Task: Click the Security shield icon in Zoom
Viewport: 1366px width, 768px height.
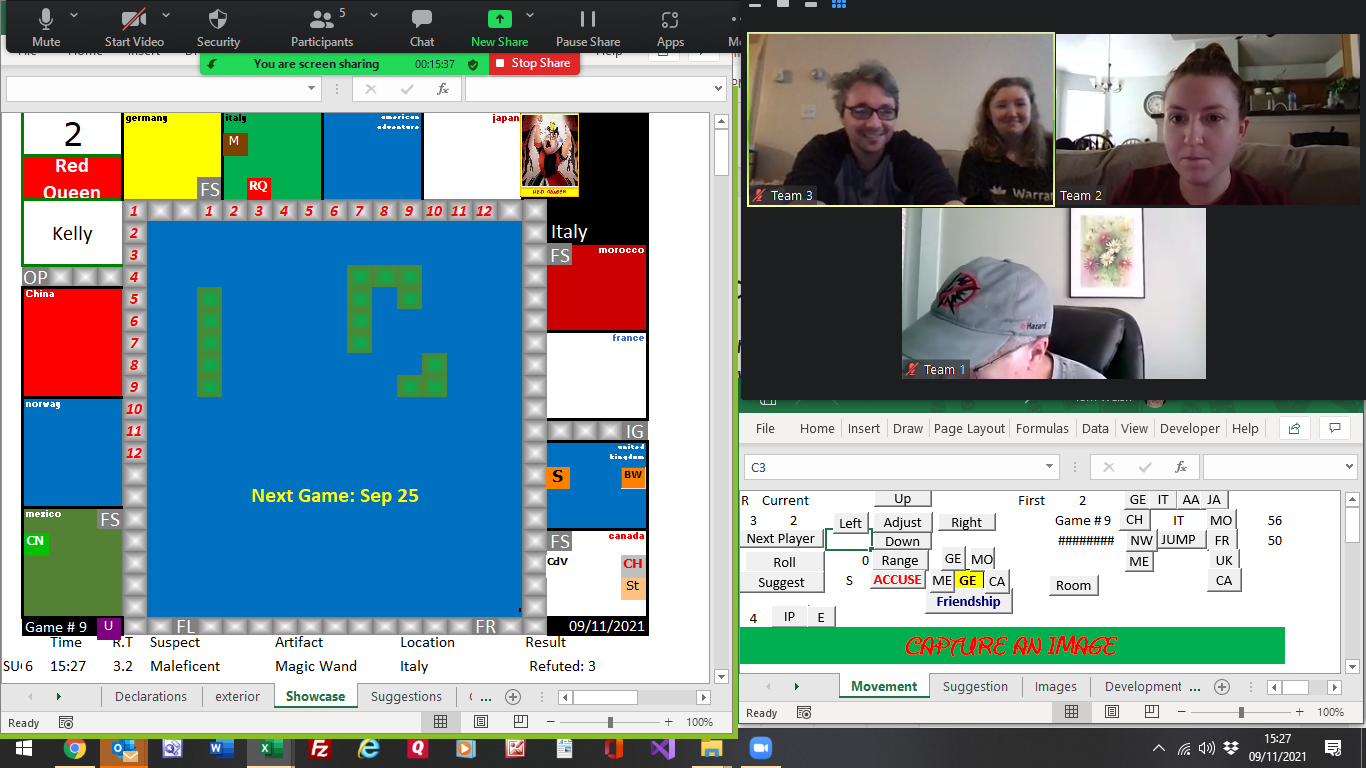Action: coord(218,20)
